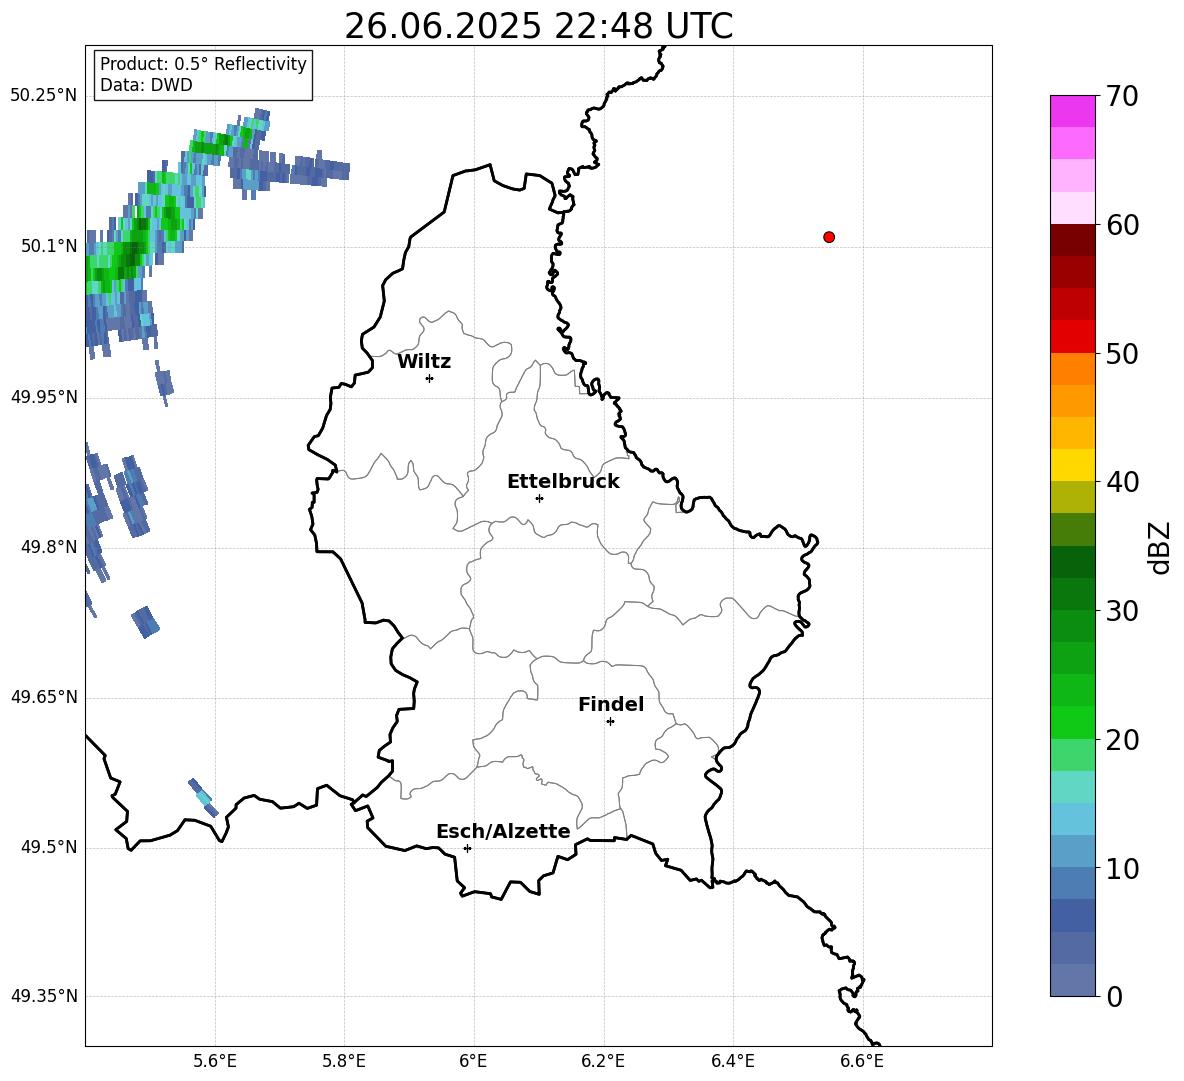The width and height of the screenshot is (1184, 1081).
Task: Click the 60 colorbar tick label
Action: [x=1122, y=225]
